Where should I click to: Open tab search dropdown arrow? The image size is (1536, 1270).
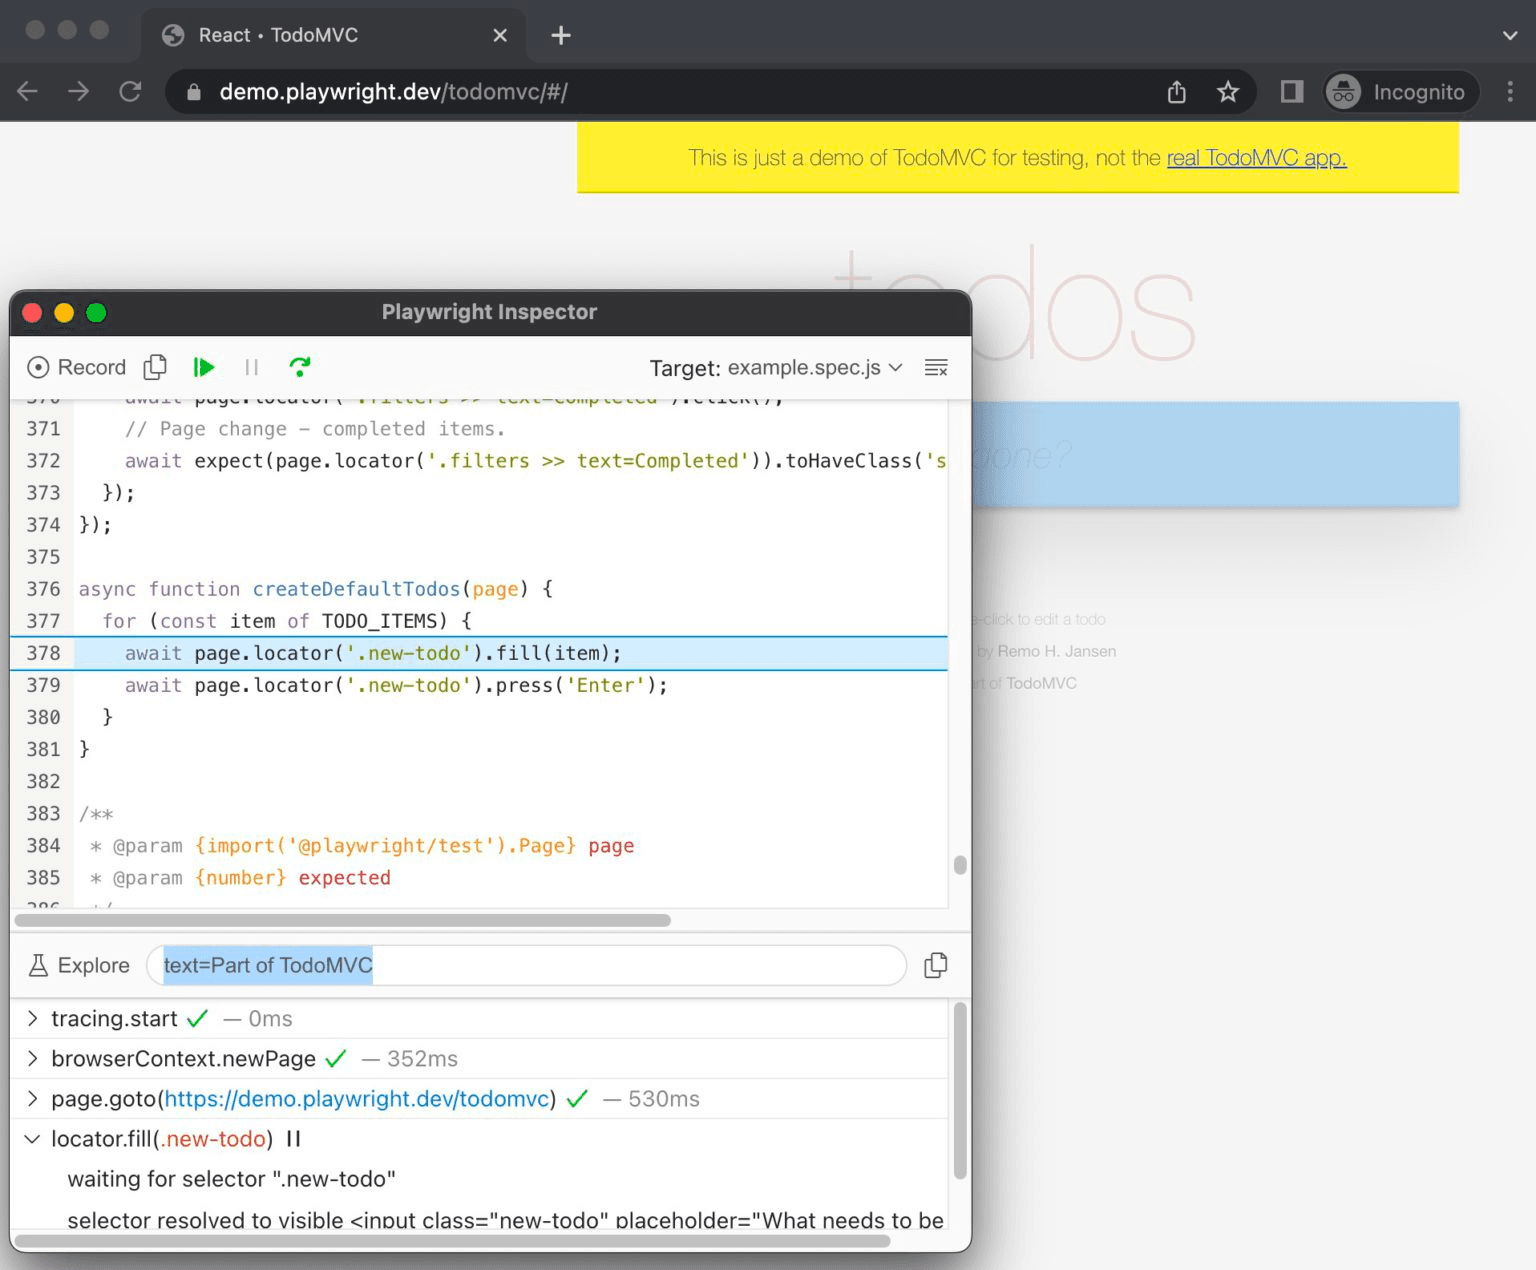pyautogui.click(x=1510, y=35)
